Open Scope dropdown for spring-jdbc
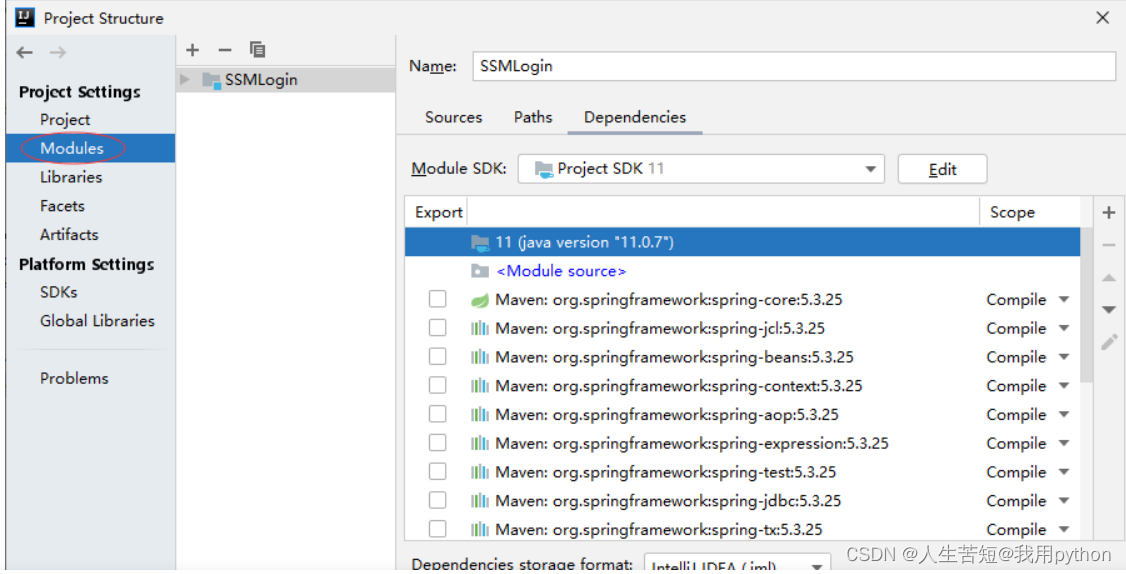This screenshot has height=574, width=1126. [1064, 501]
